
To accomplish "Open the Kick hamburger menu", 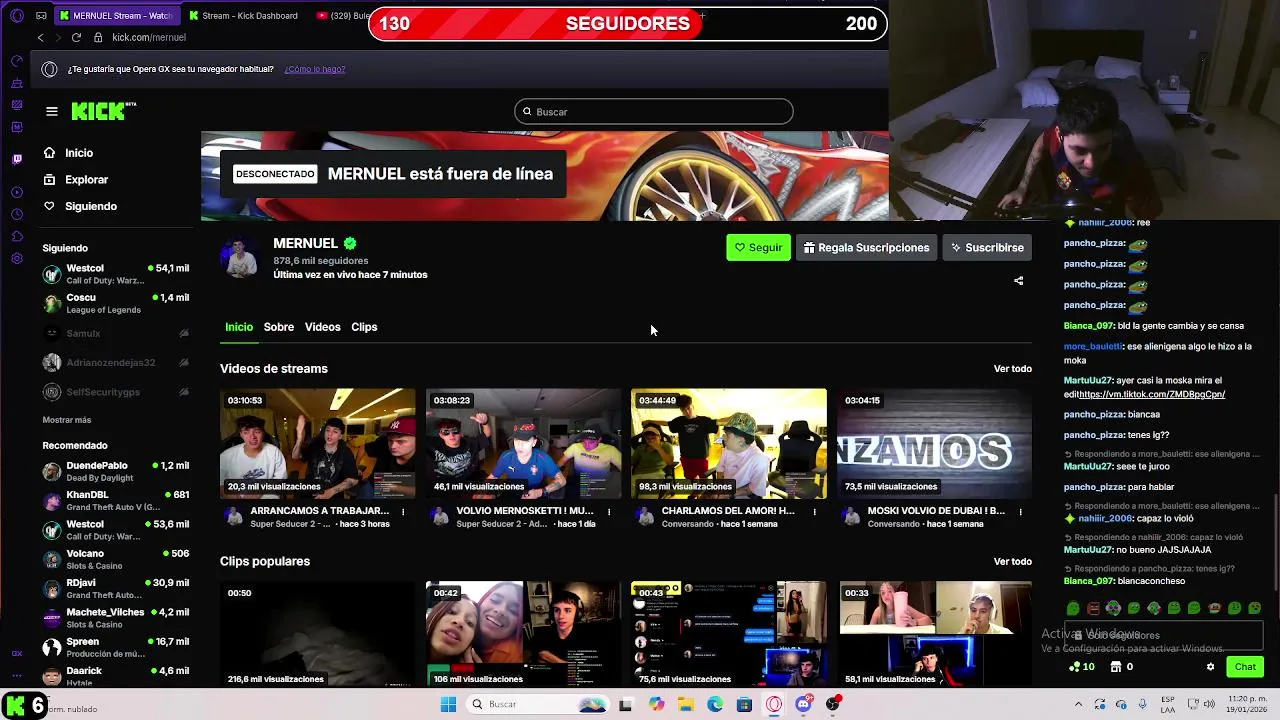I will (x=52, y=111).
